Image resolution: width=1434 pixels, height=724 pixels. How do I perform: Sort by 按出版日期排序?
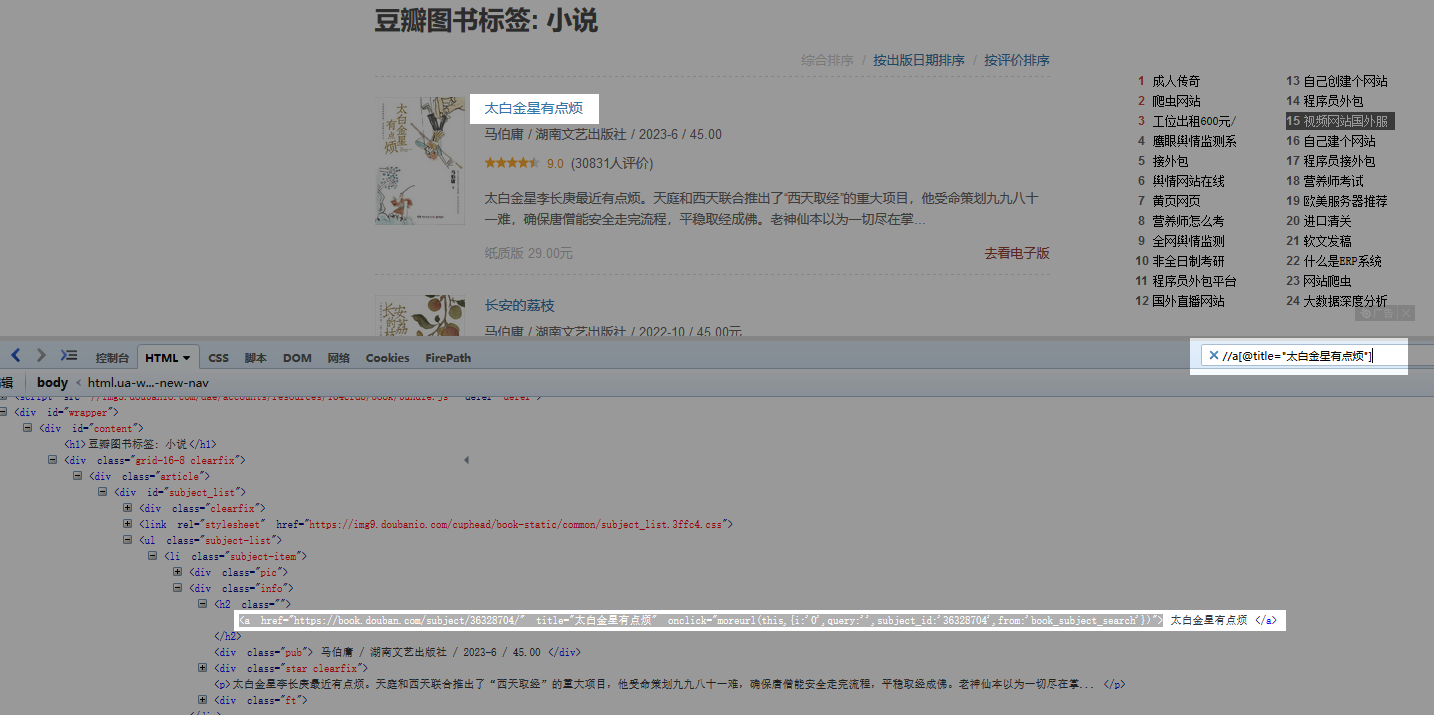tap(919, 60)
